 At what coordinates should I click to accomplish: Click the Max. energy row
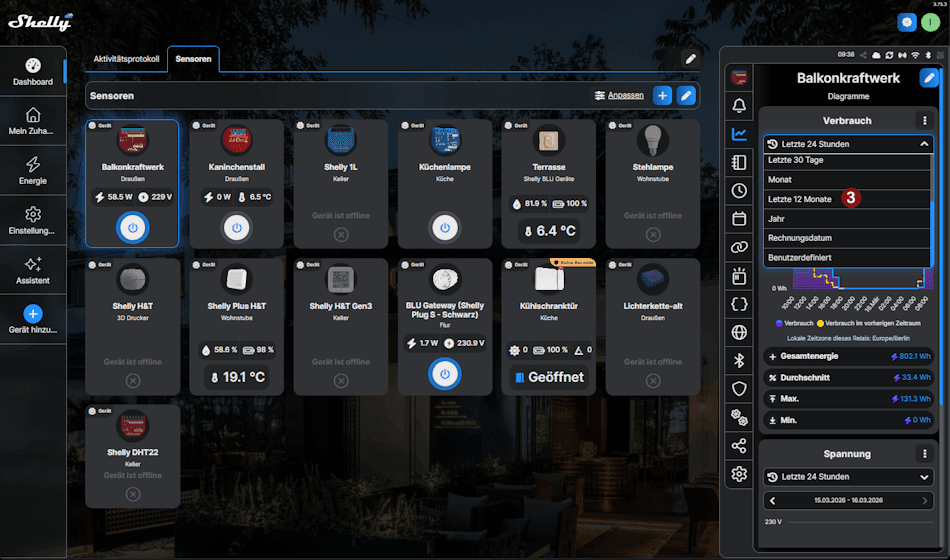point(848,399)
